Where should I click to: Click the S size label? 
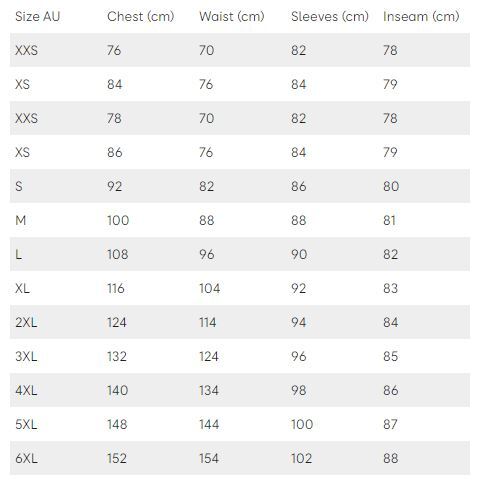tap(19, 186)
